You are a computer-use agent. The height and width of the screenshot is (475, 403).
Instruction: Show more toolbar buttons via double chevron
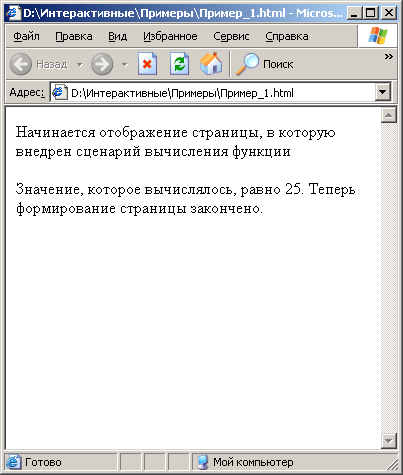click(x=388, y=56)
